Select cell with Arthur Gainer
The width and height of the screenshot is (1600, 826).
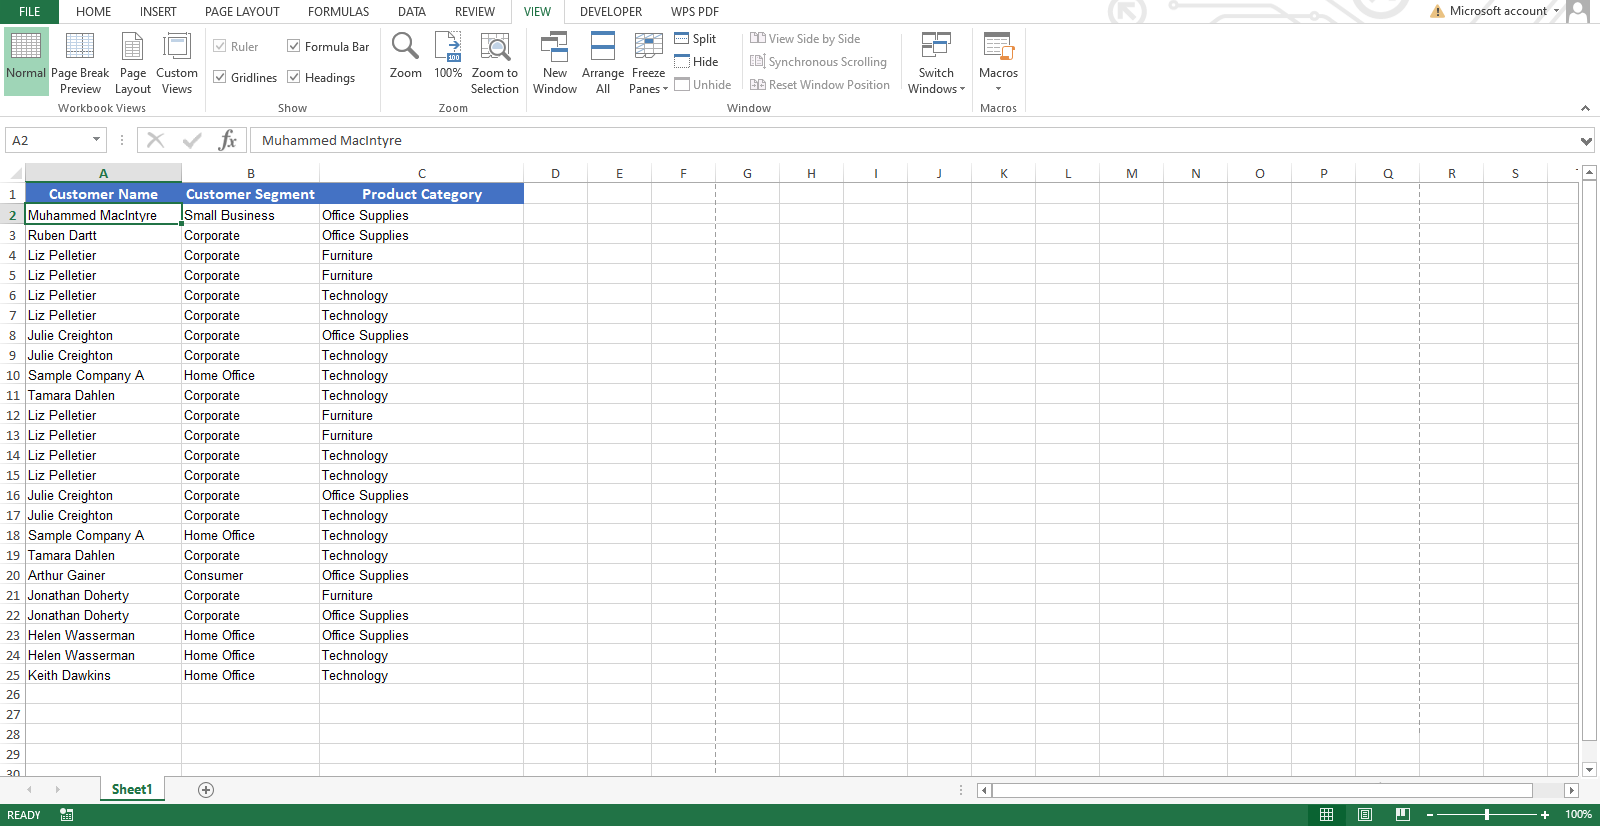click(x=103, y=575)
